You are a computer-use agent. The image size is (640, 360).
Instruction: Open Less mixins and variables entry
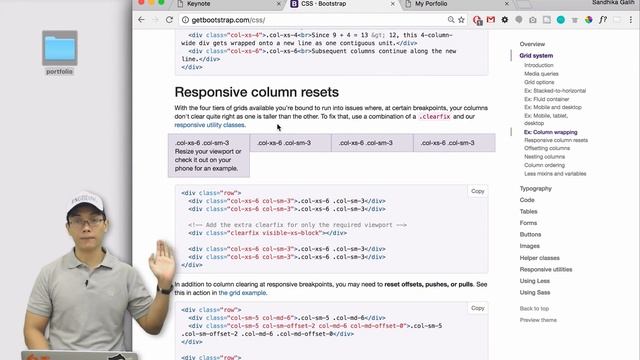(x=555, y=173)
